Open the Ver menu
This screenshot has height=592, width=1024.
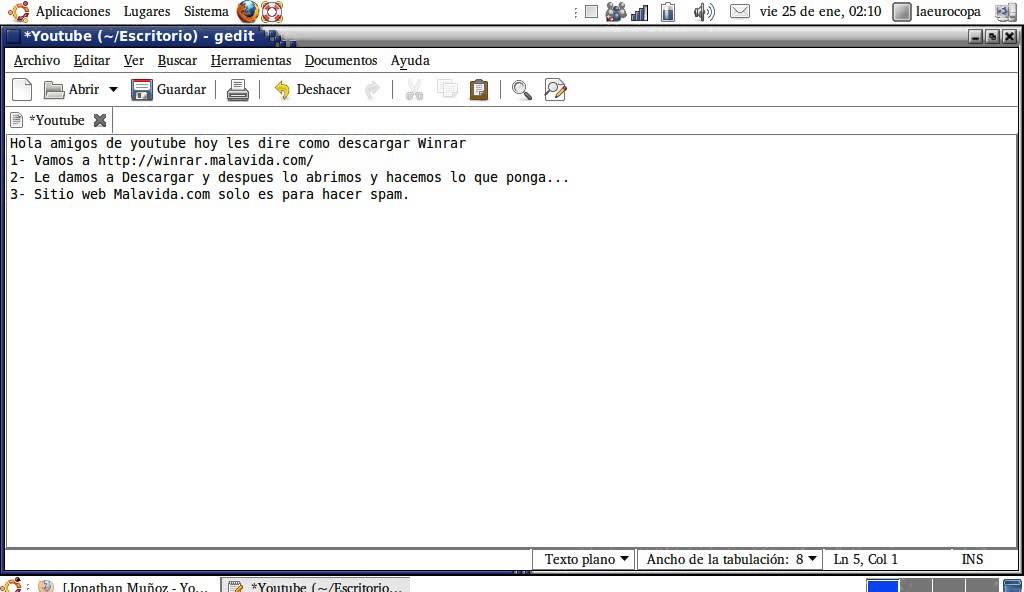(133, 60)
